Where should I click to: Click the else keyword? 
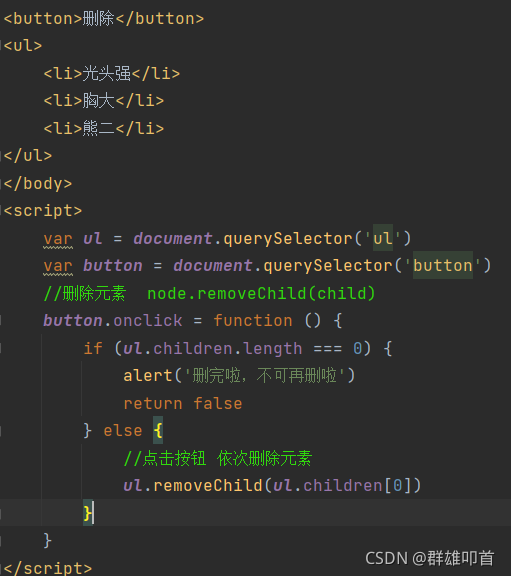click(x=123, y=431)
